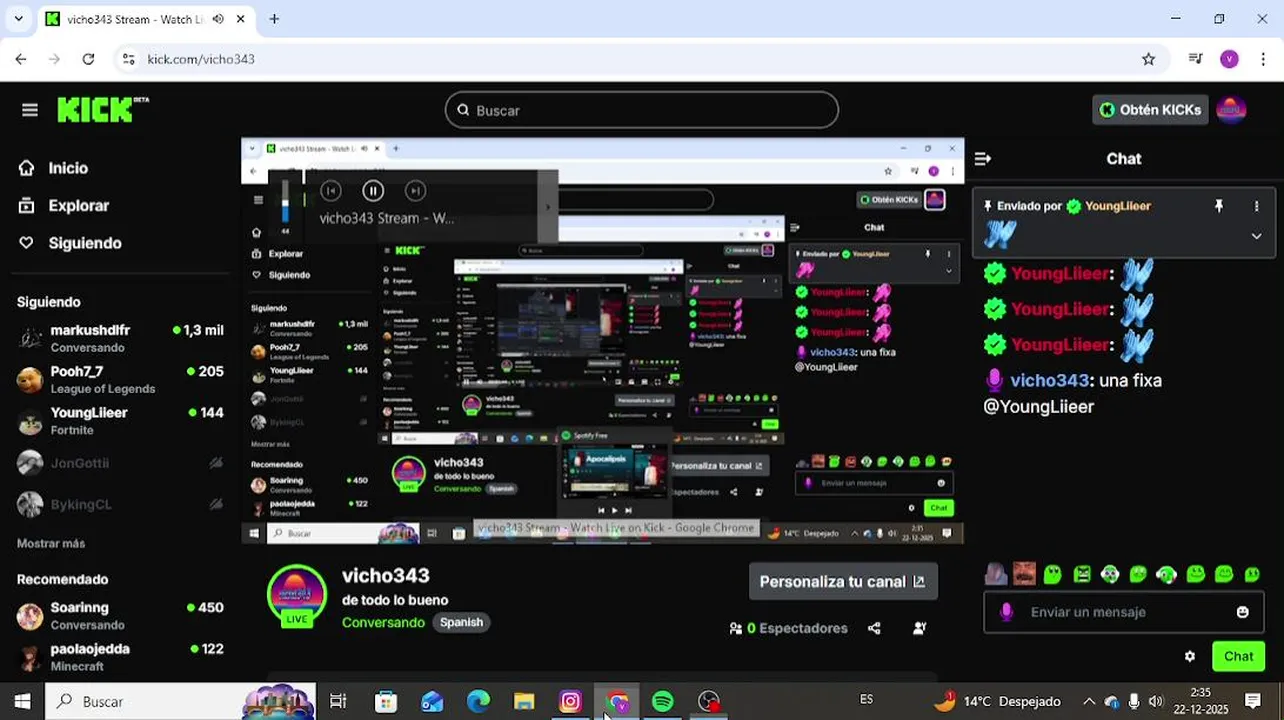Click the share stream icon

coord(874,628)
